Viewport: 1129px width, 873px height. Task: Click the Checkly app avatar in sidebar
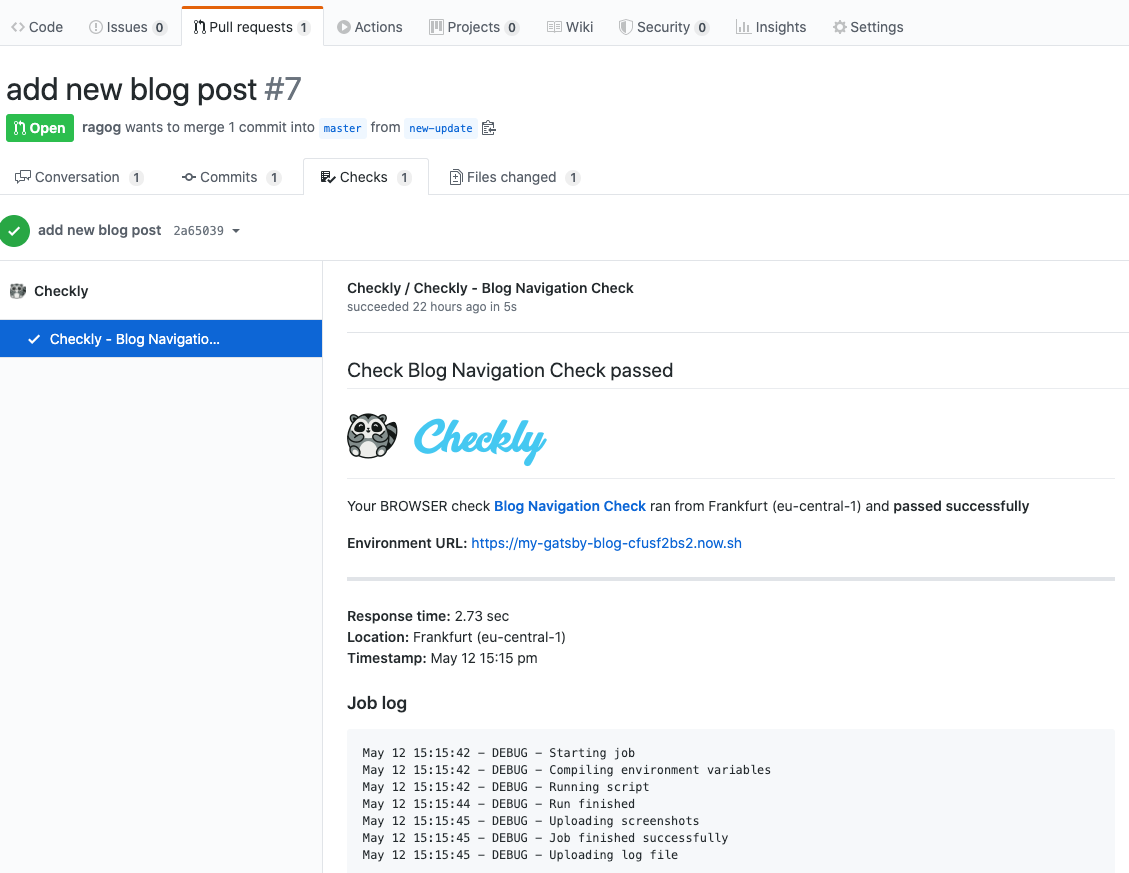click(17, 290)
